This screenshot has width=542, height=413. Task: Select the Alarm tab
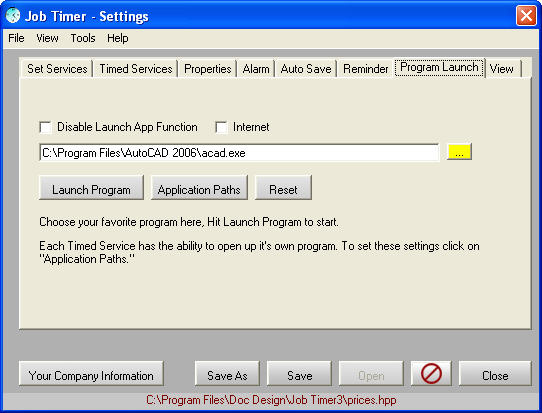(256, 69)
